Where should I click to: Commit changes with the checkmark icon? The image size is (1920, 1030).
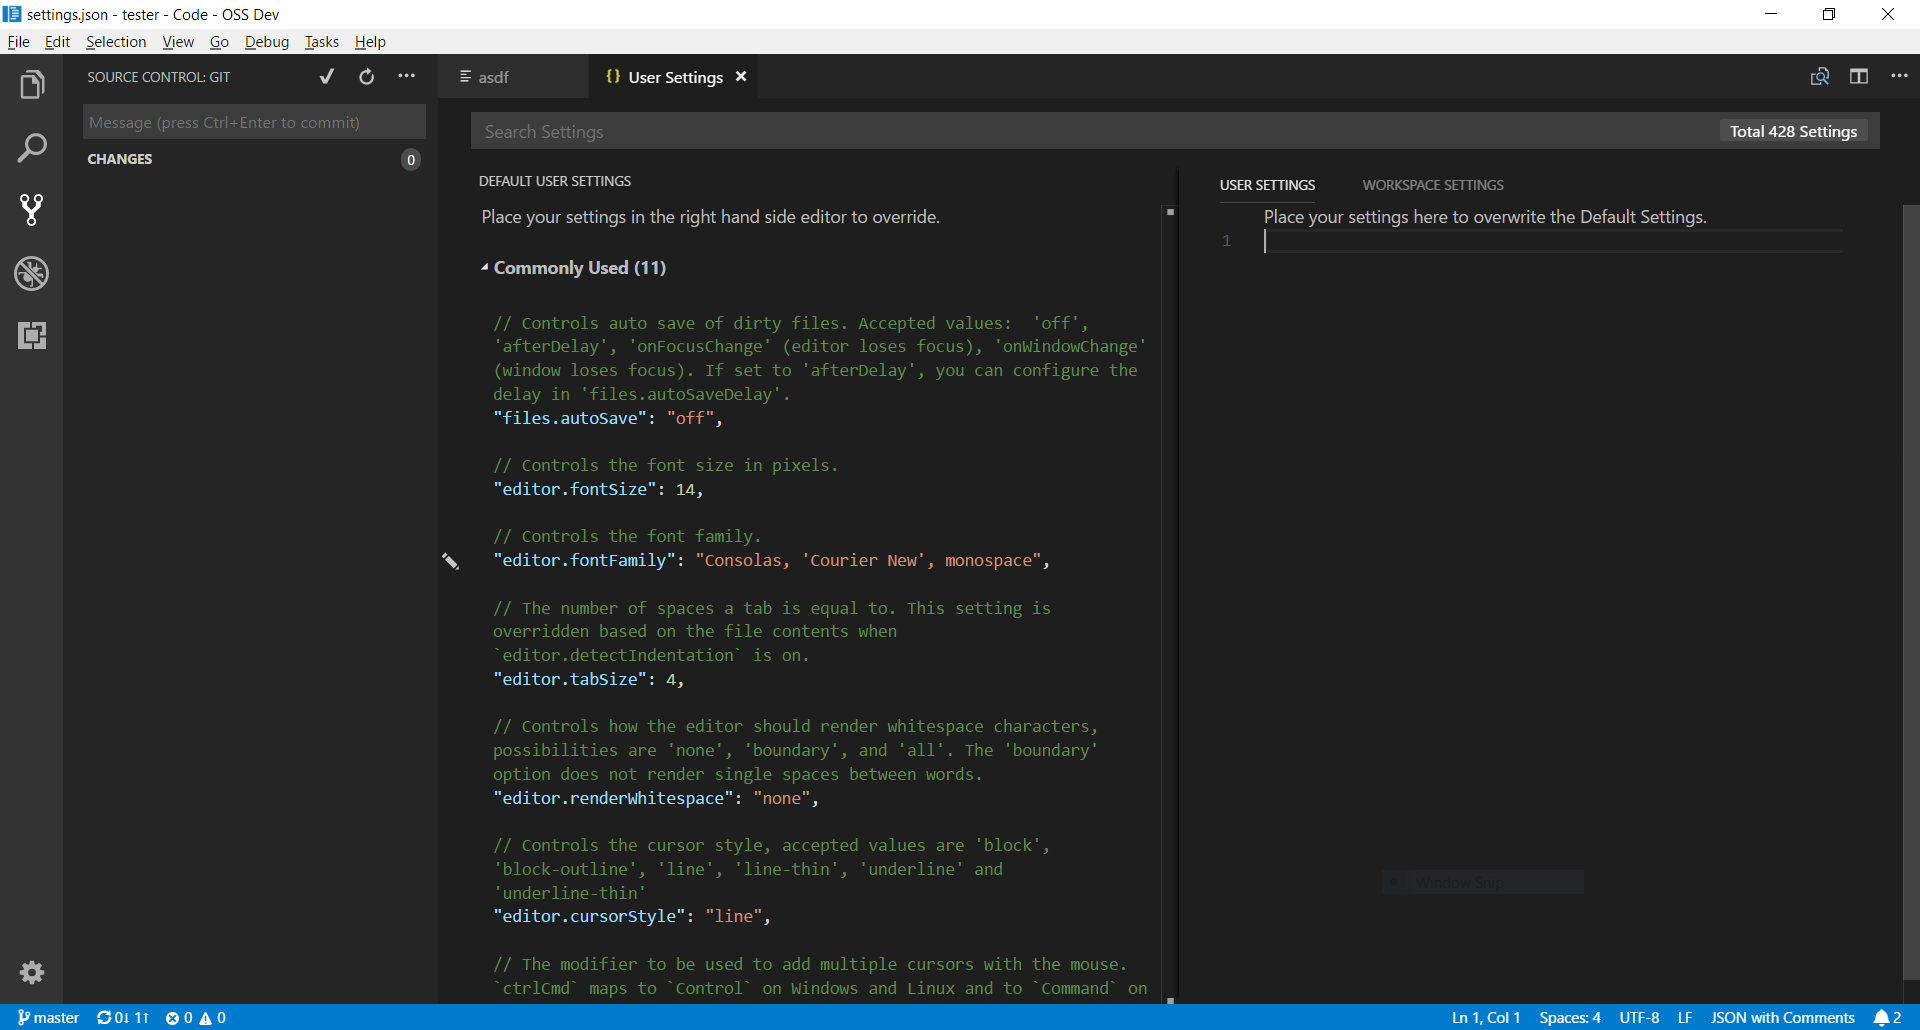[327, 77]
